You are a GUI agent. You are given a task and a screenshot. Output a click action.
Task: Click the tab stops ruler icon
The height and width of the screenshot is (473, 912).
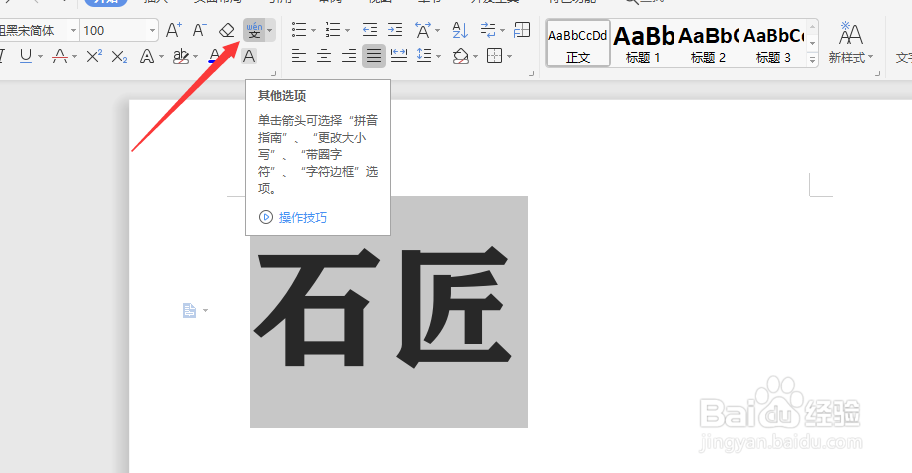point(522,30)
